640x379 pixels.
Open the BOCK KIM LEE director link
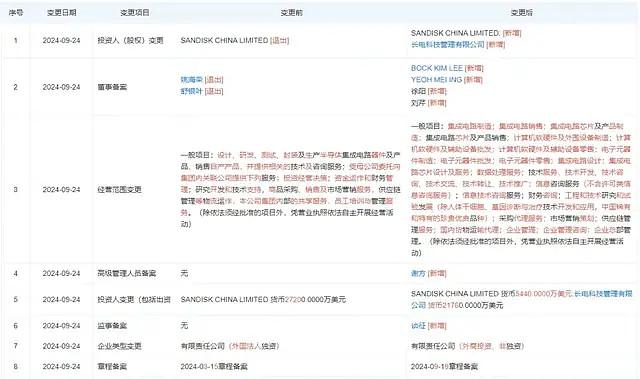[x=437, y=68]
